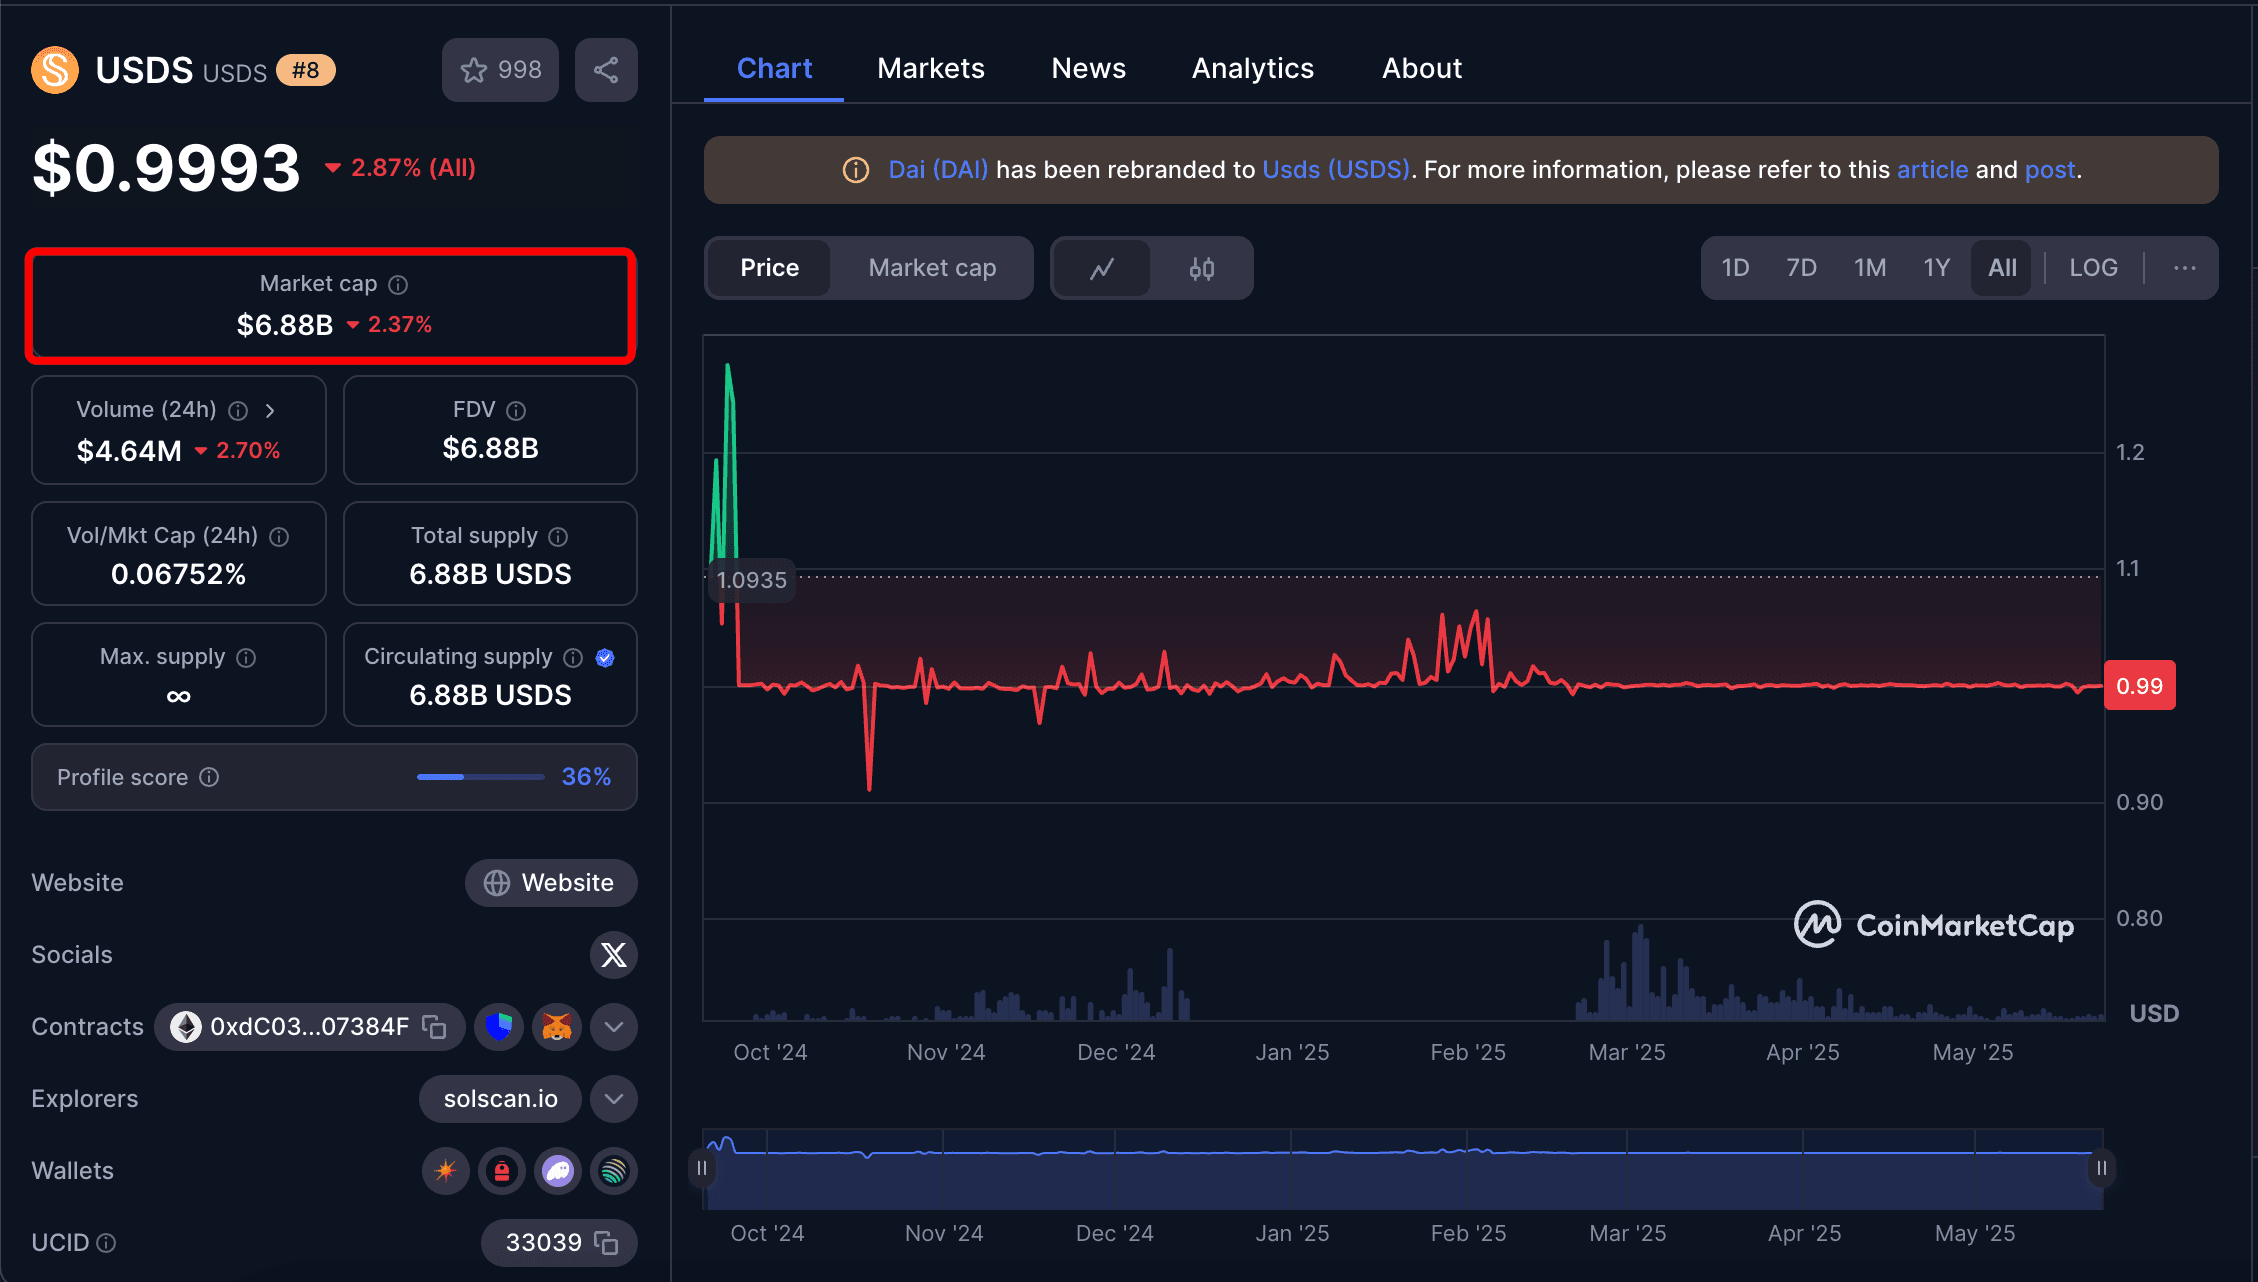Screen dimensions: 2258x1282
Task: Add token to MetaMask fox icon
Action: coord(557,1027)
